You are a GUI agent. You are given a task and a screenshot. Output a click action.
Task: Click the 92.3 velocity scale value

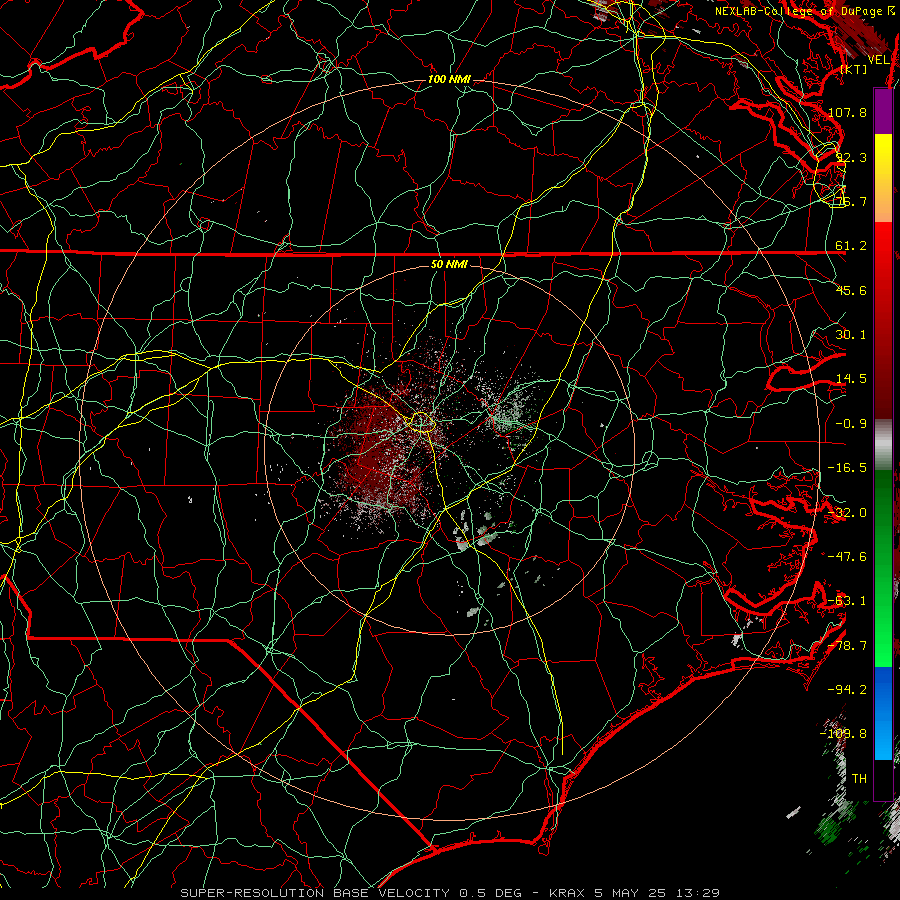click(x=851, y=157)
